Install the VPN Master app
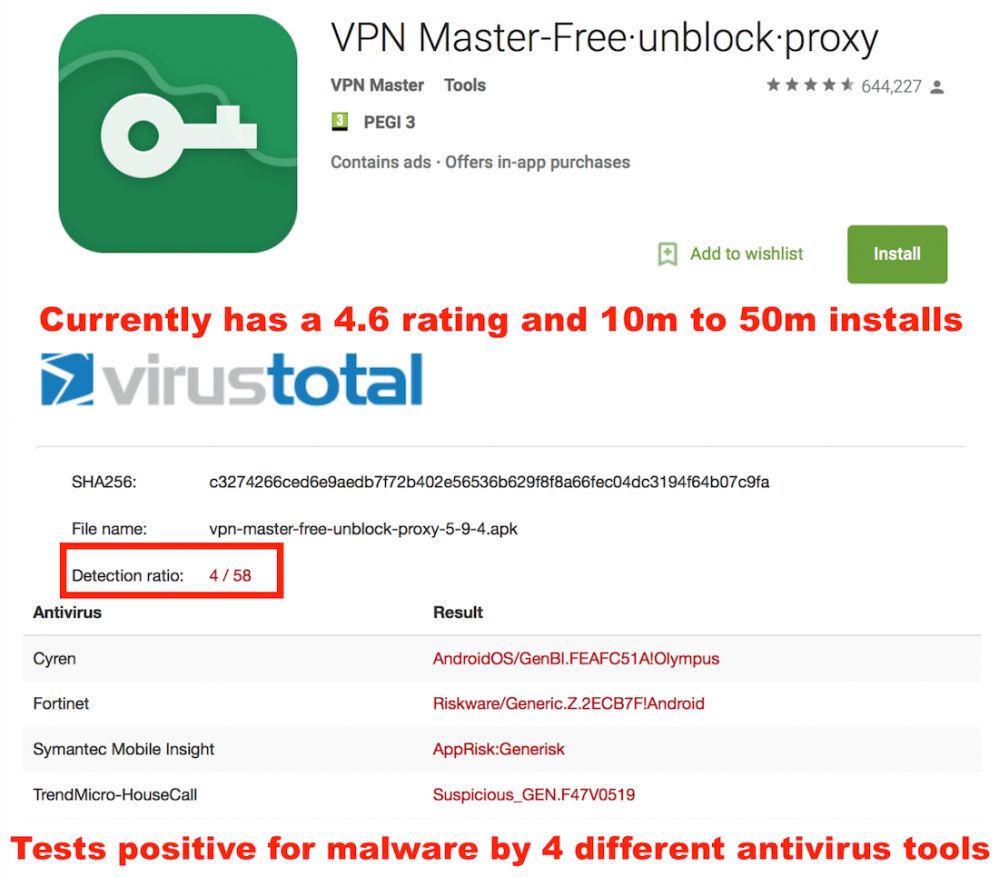 896,254
